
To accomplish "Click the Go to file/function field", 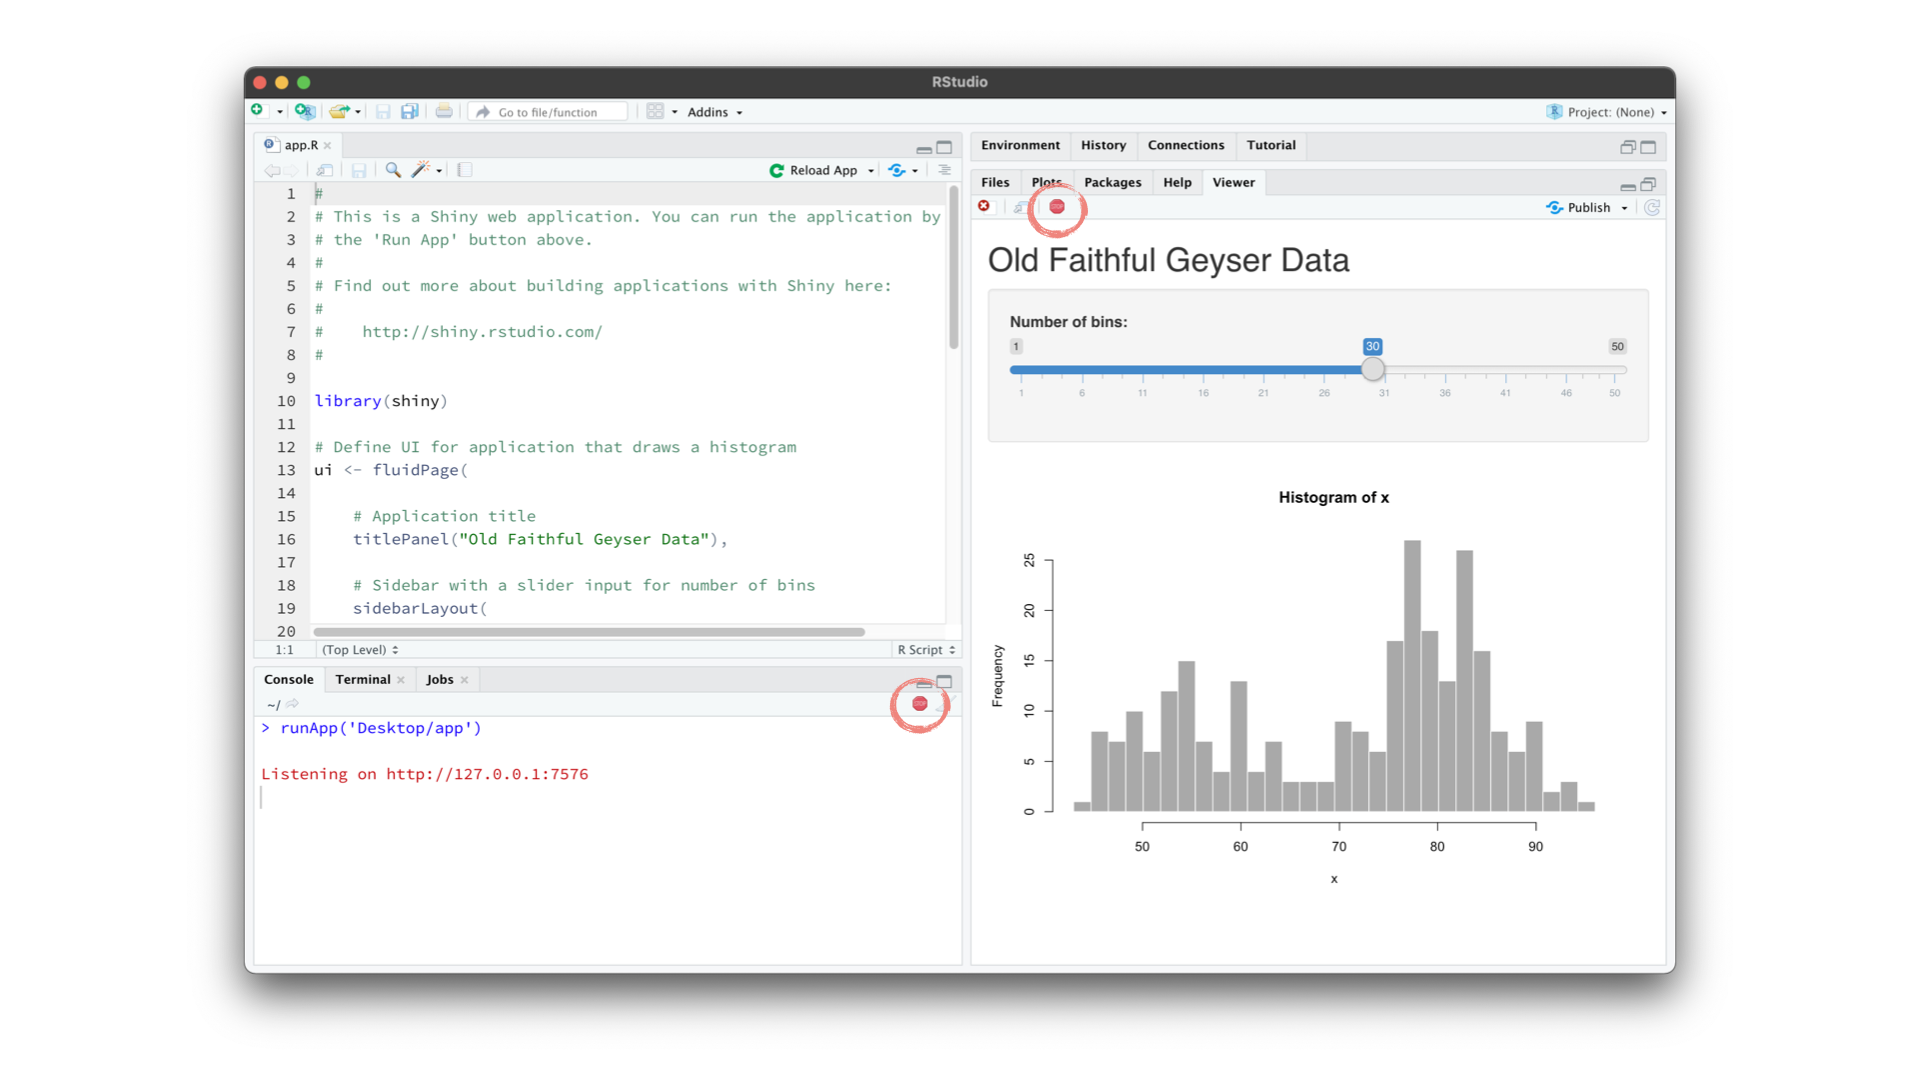I will (x=548, y=111).
